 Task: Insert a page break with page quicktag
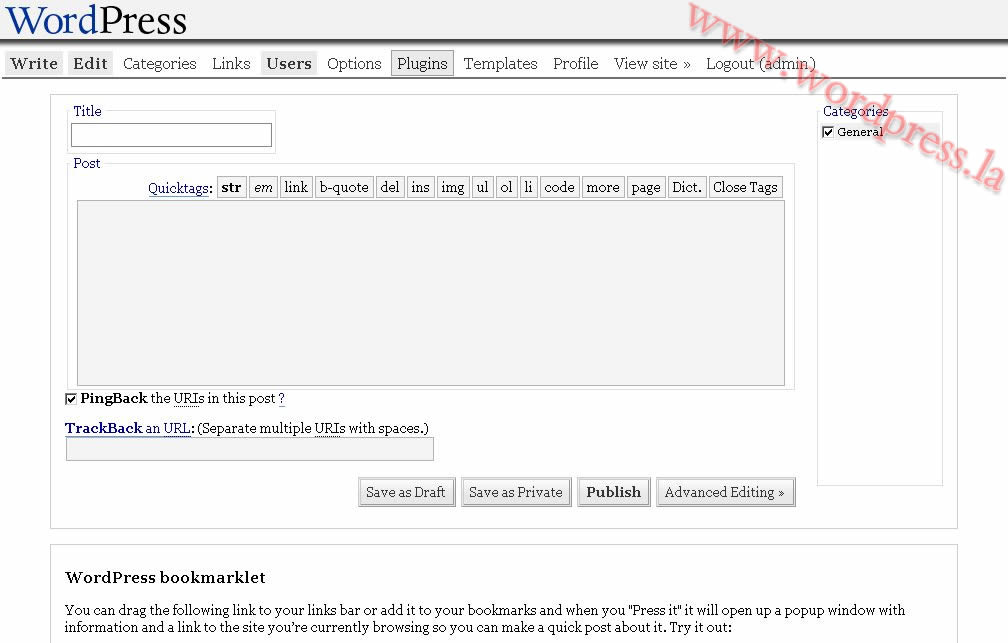click(646, 187)
